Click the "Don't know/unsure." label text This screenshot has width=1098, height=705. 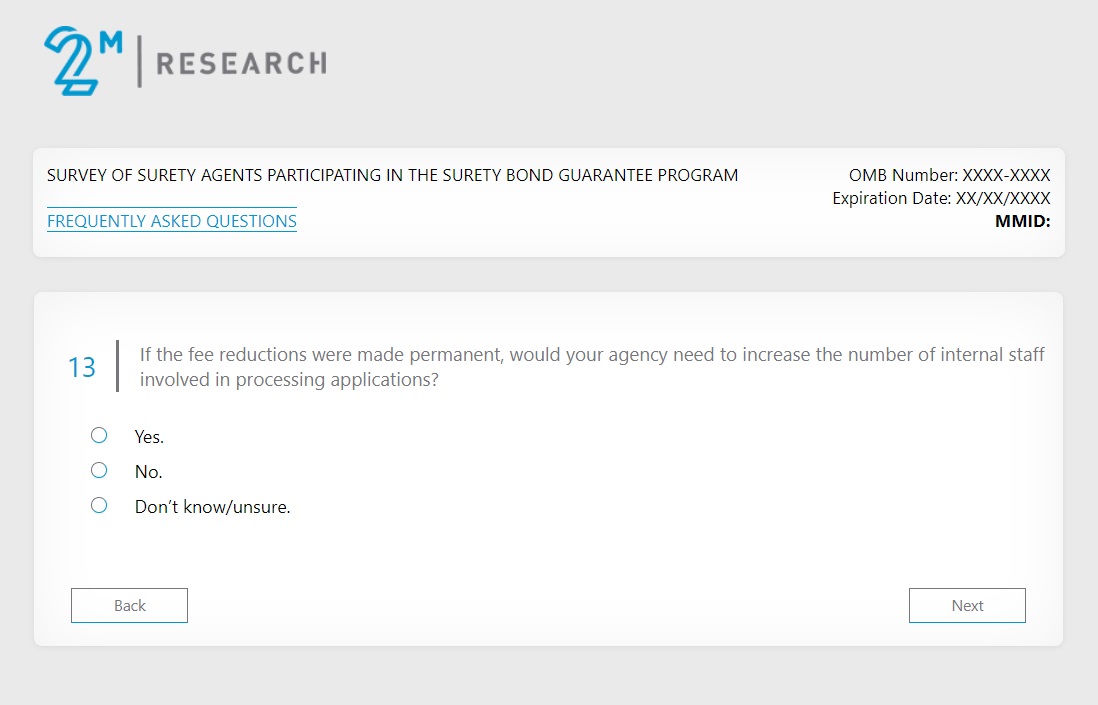click(x=212, y=507)
